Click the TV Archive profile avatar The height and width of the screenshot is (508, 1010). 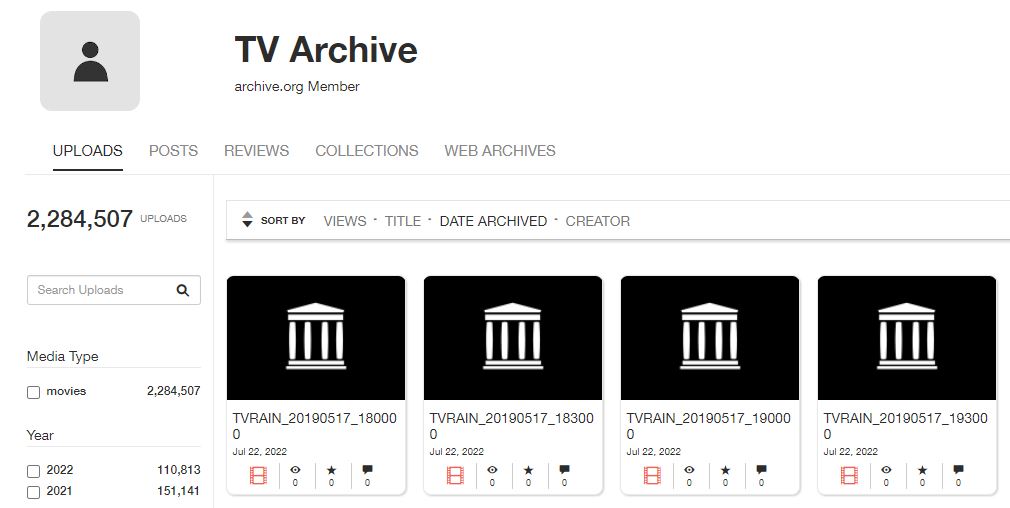tap(90, 61)
